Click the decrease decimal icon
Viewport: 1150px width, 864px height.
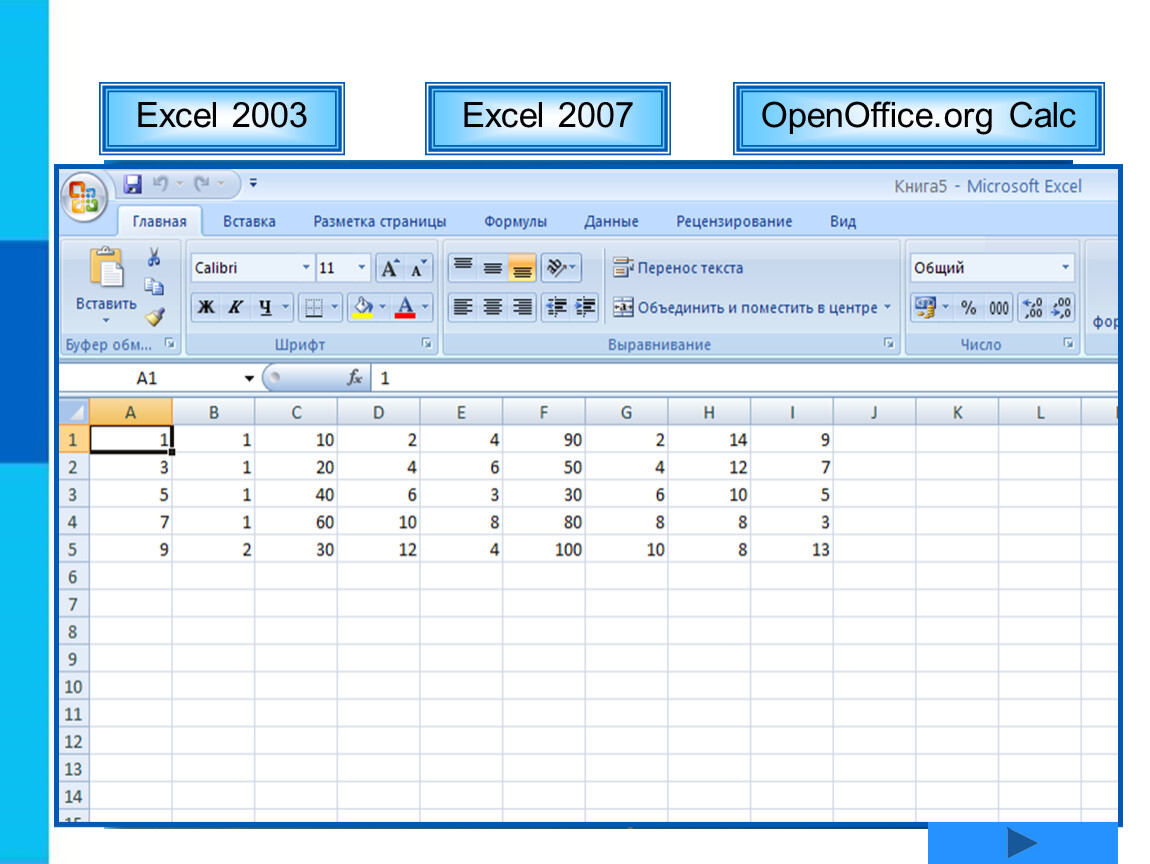click(1061, 307)
